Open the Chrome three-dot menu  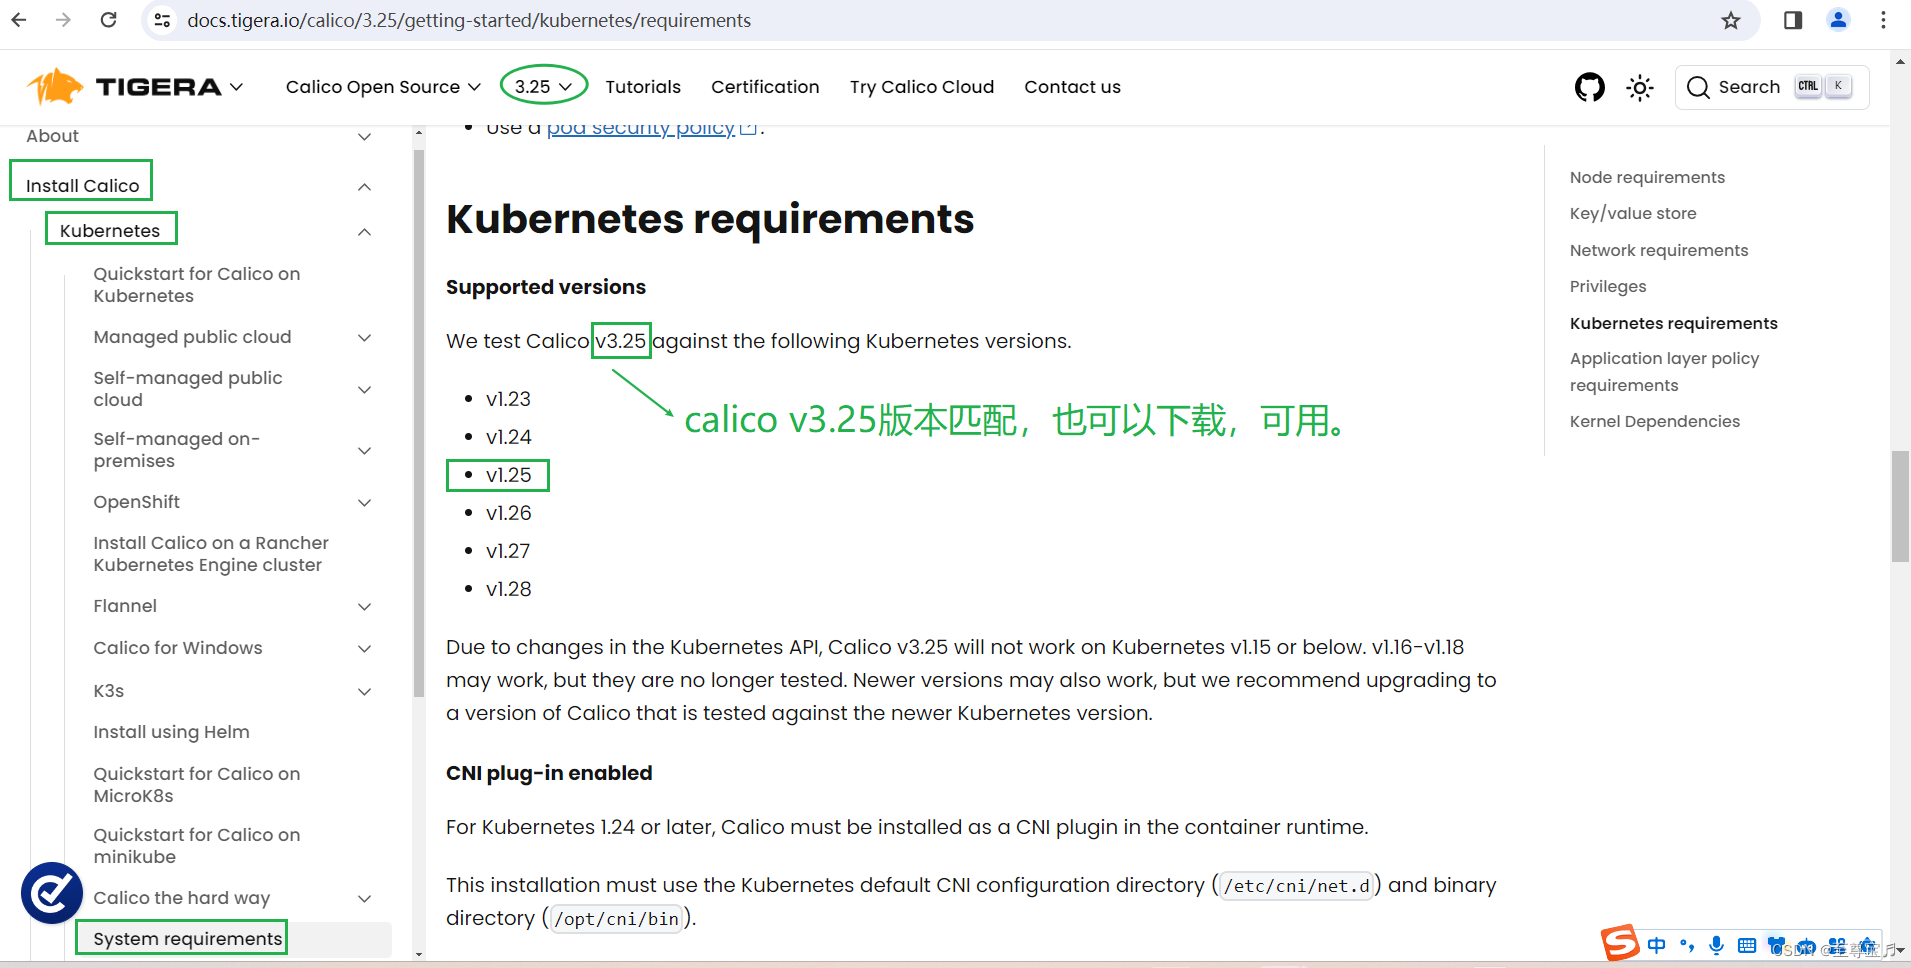click(x=1883, y=20)
